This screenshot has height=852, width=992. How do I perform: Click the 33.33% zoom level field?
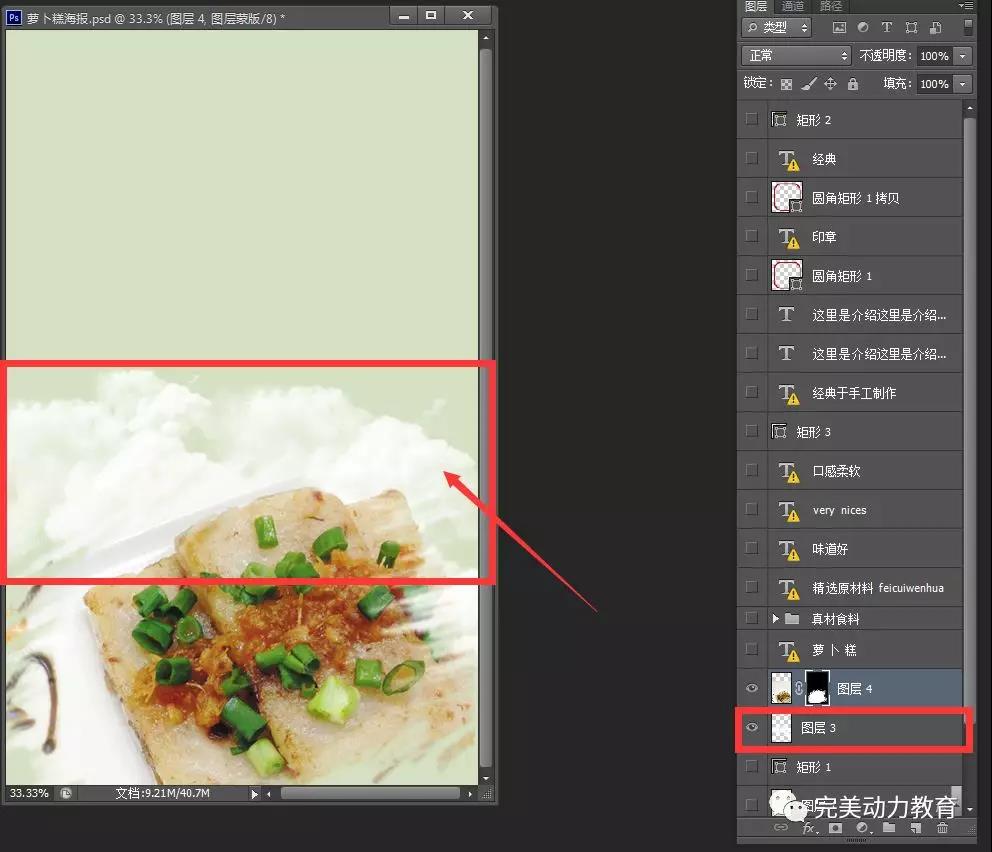(29, 793)
